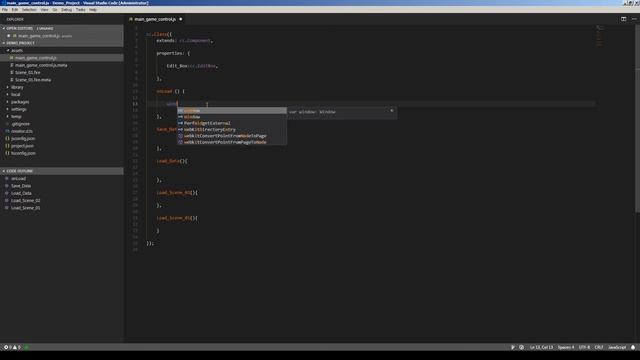Open notifications bell in status bar

(x=633, y=347)
